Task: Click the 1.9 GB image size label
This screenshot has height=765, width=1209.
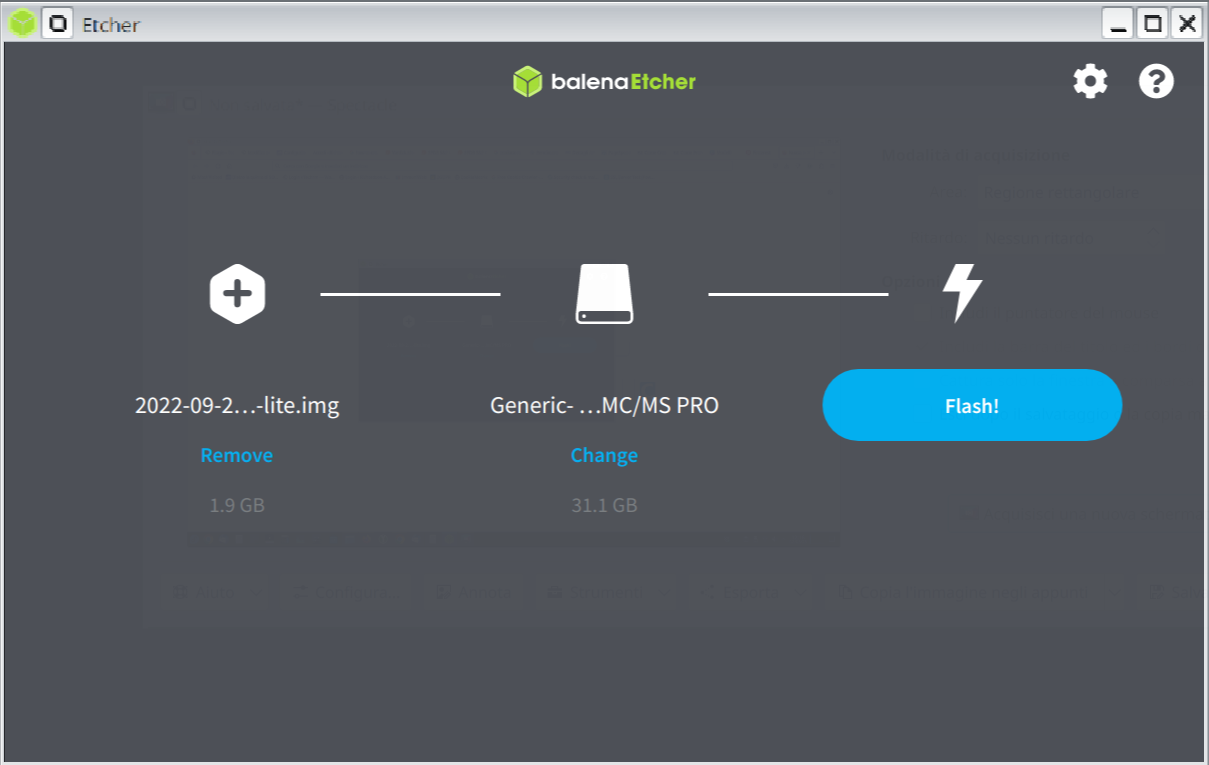Action: click(237, 505)
